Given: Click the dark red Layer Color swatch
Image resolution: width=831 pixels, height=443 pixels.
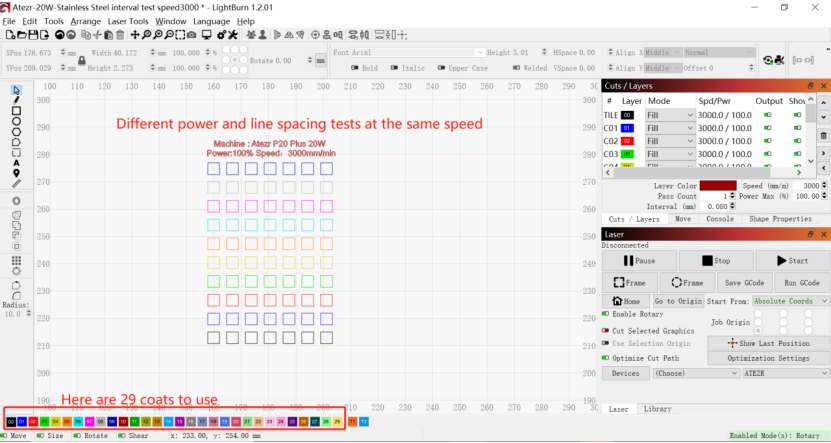Looking at the screenshot, I should pyautogui.click(x=718, y=185).
